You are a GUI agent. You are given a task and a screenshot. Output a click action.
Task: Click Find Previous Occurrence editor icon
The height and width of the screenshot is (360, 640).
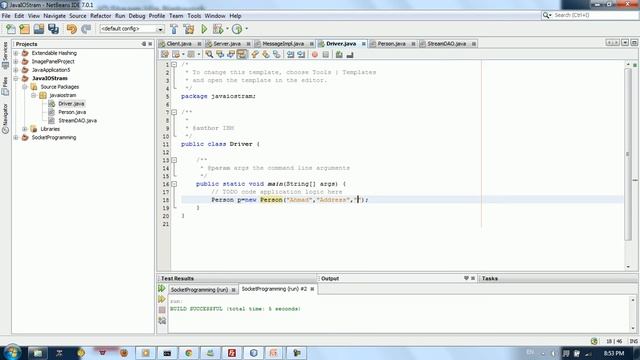coord(220,54)
